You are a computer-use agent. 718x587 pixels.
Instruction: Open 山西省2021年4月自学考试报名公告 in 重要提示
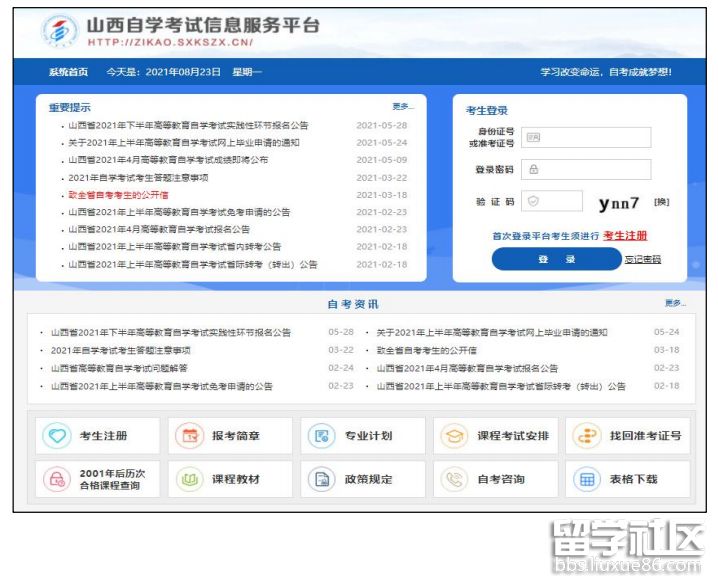(159, 229)
